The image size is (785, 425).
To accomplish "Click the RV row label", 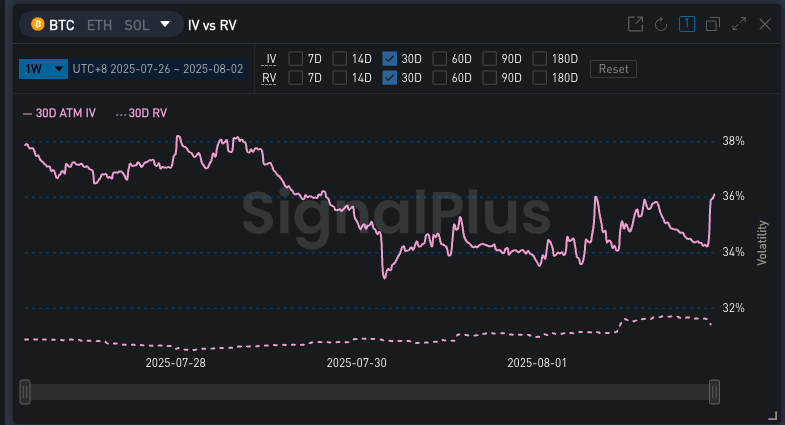I will (269, 78).
